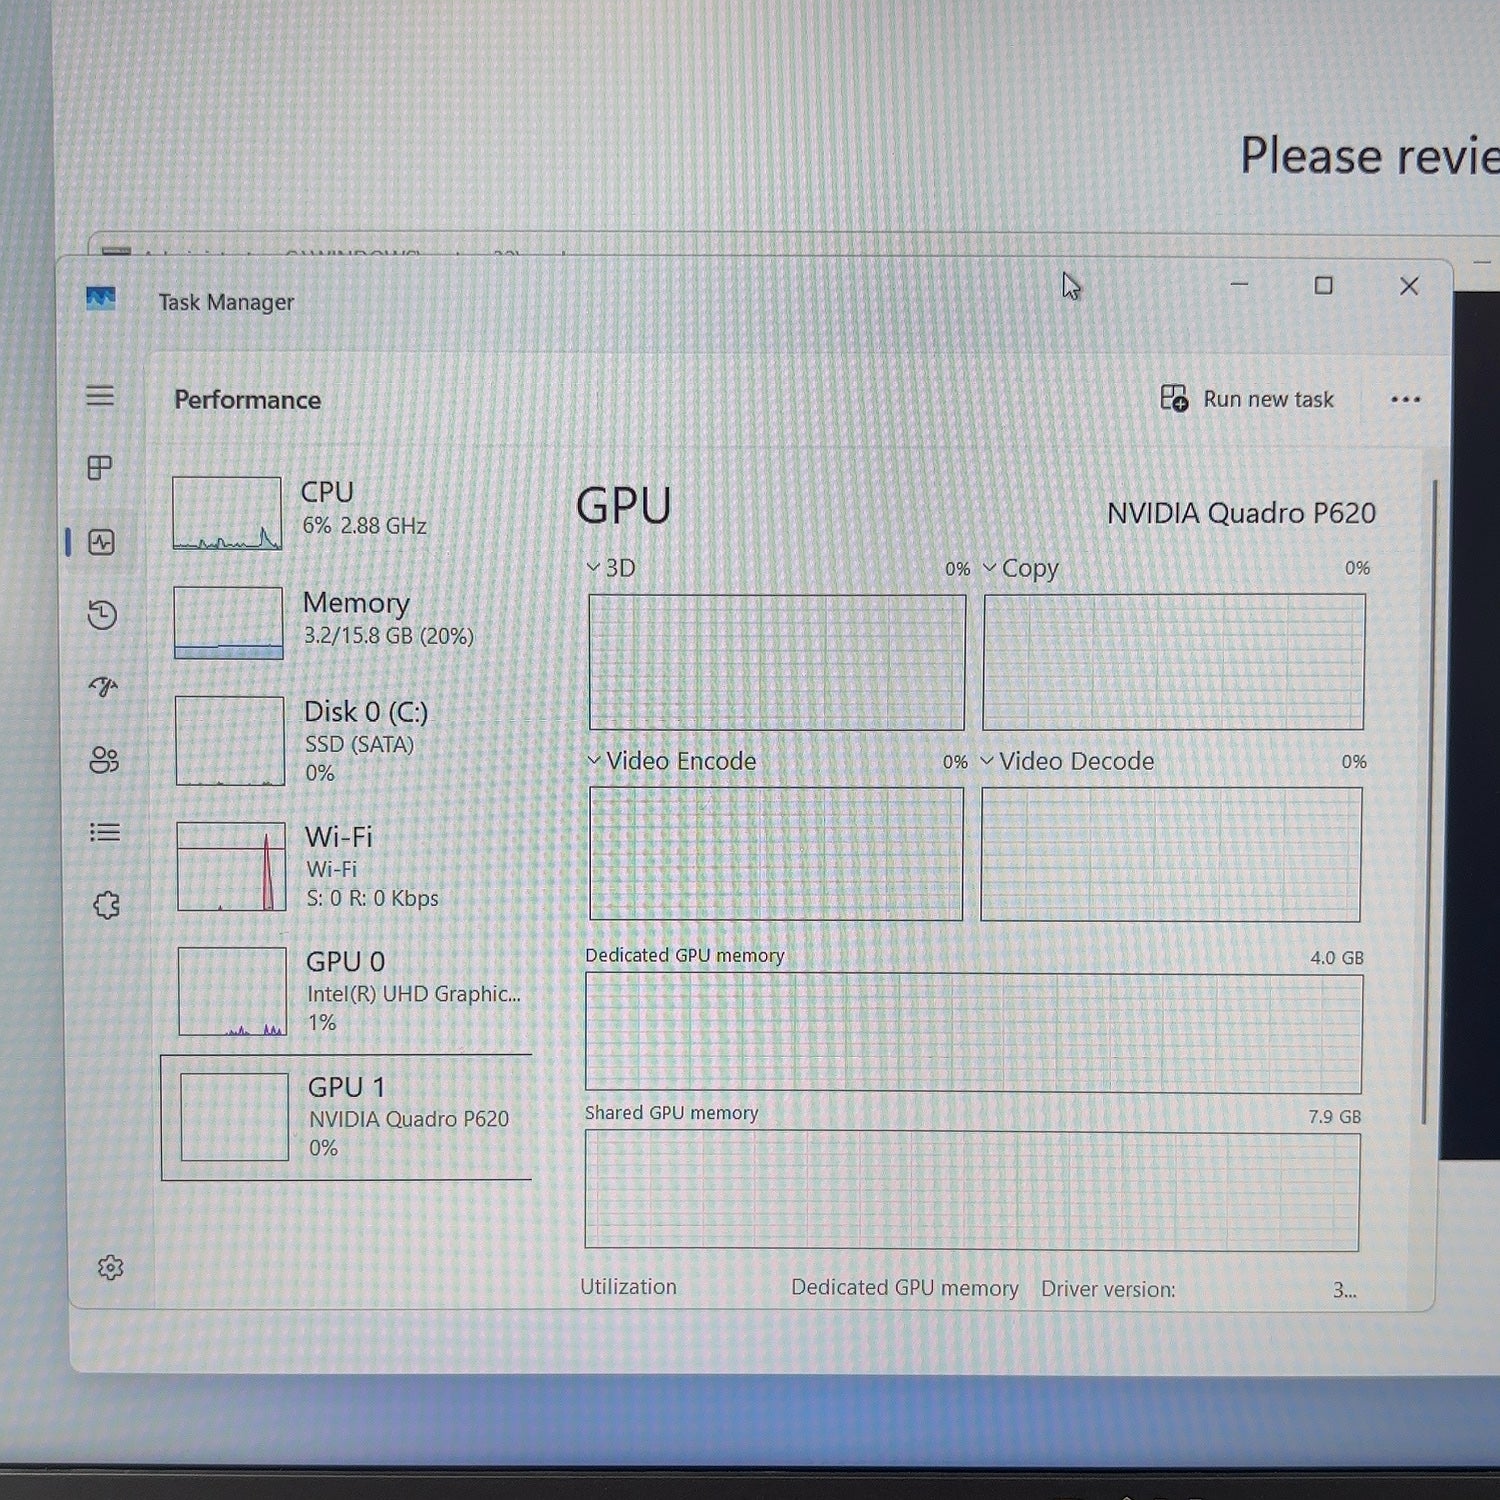
Task: Open the three-dot more options menu
Action: pyautogui.click(x=1405, y=400)
